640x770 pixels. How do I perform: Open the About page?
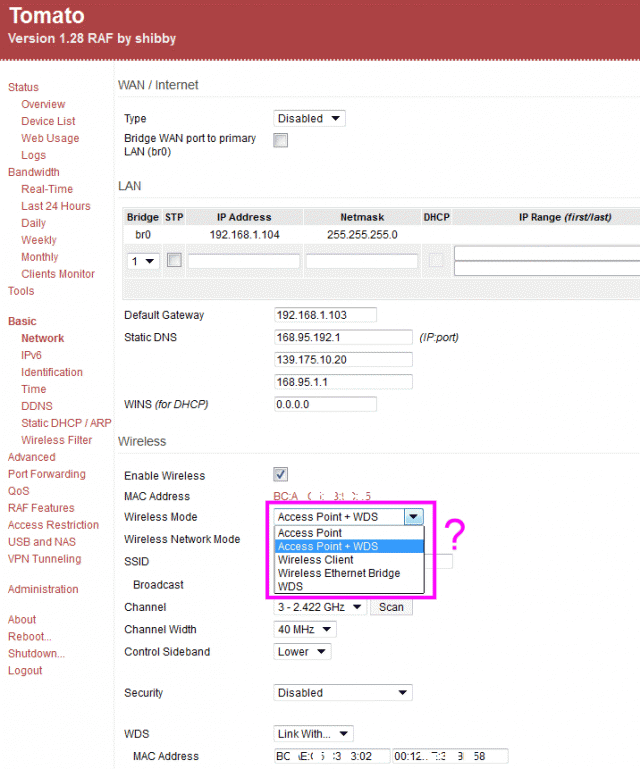pyautogui.click(x=22, y=620)
